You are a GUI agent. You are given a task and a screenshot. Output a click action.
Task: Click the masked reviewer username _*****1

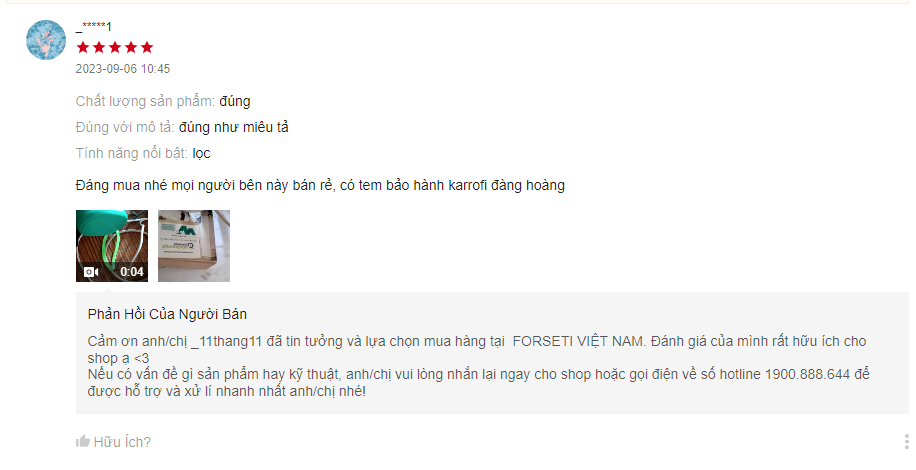[x=93, y=26]
